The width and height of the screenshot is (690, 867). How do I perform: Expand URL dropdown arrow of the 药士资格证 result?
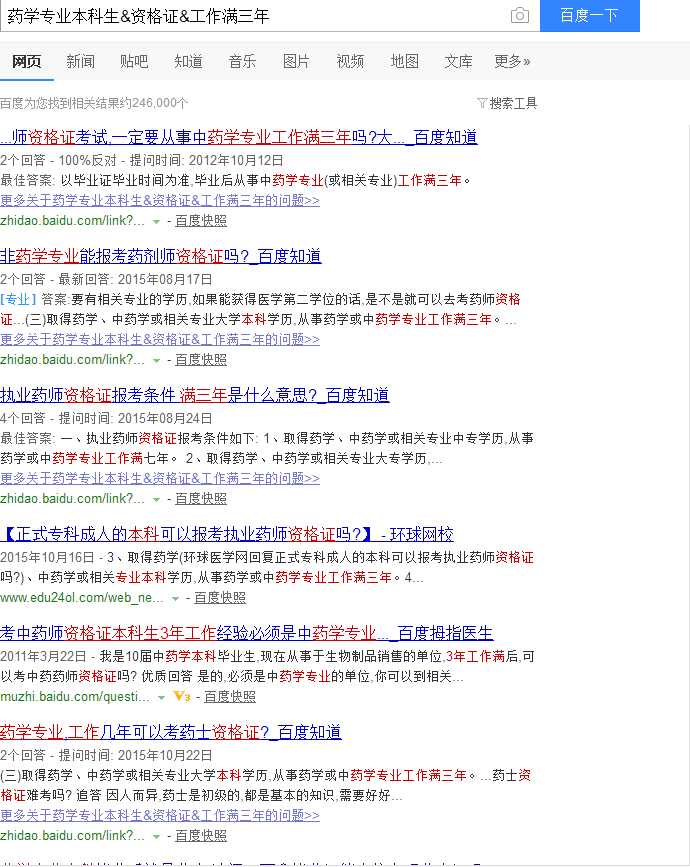click(x=156, y=837)
